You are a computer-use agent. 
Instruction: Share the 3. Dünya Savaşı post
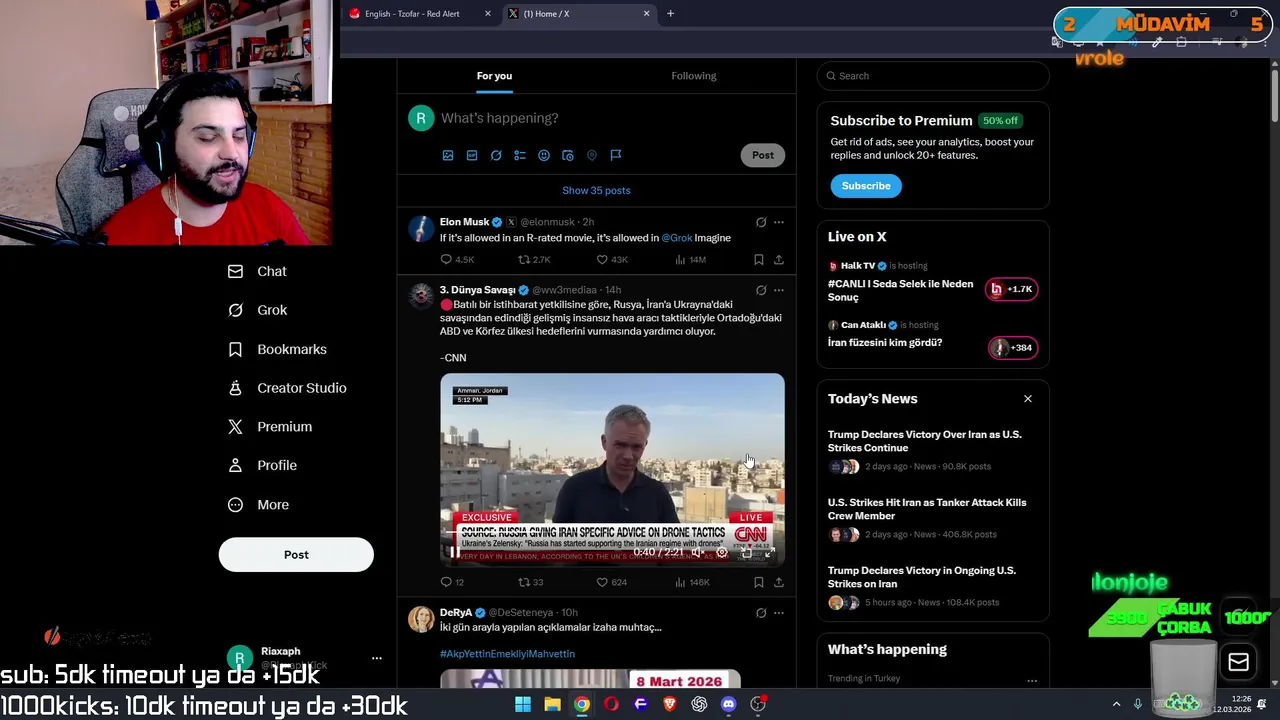[x=779, y=582]
